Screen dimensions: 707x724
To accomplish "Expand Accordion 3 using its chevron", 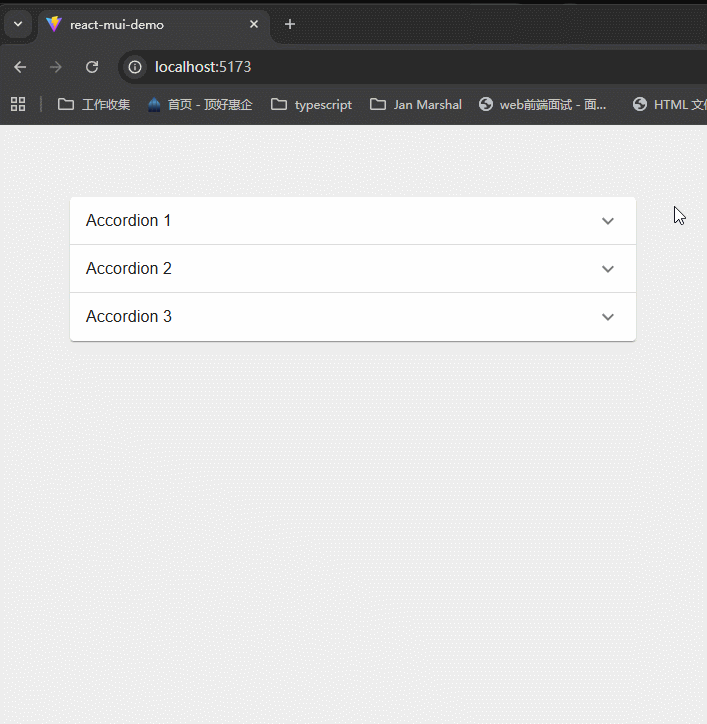I will (608, 317).
